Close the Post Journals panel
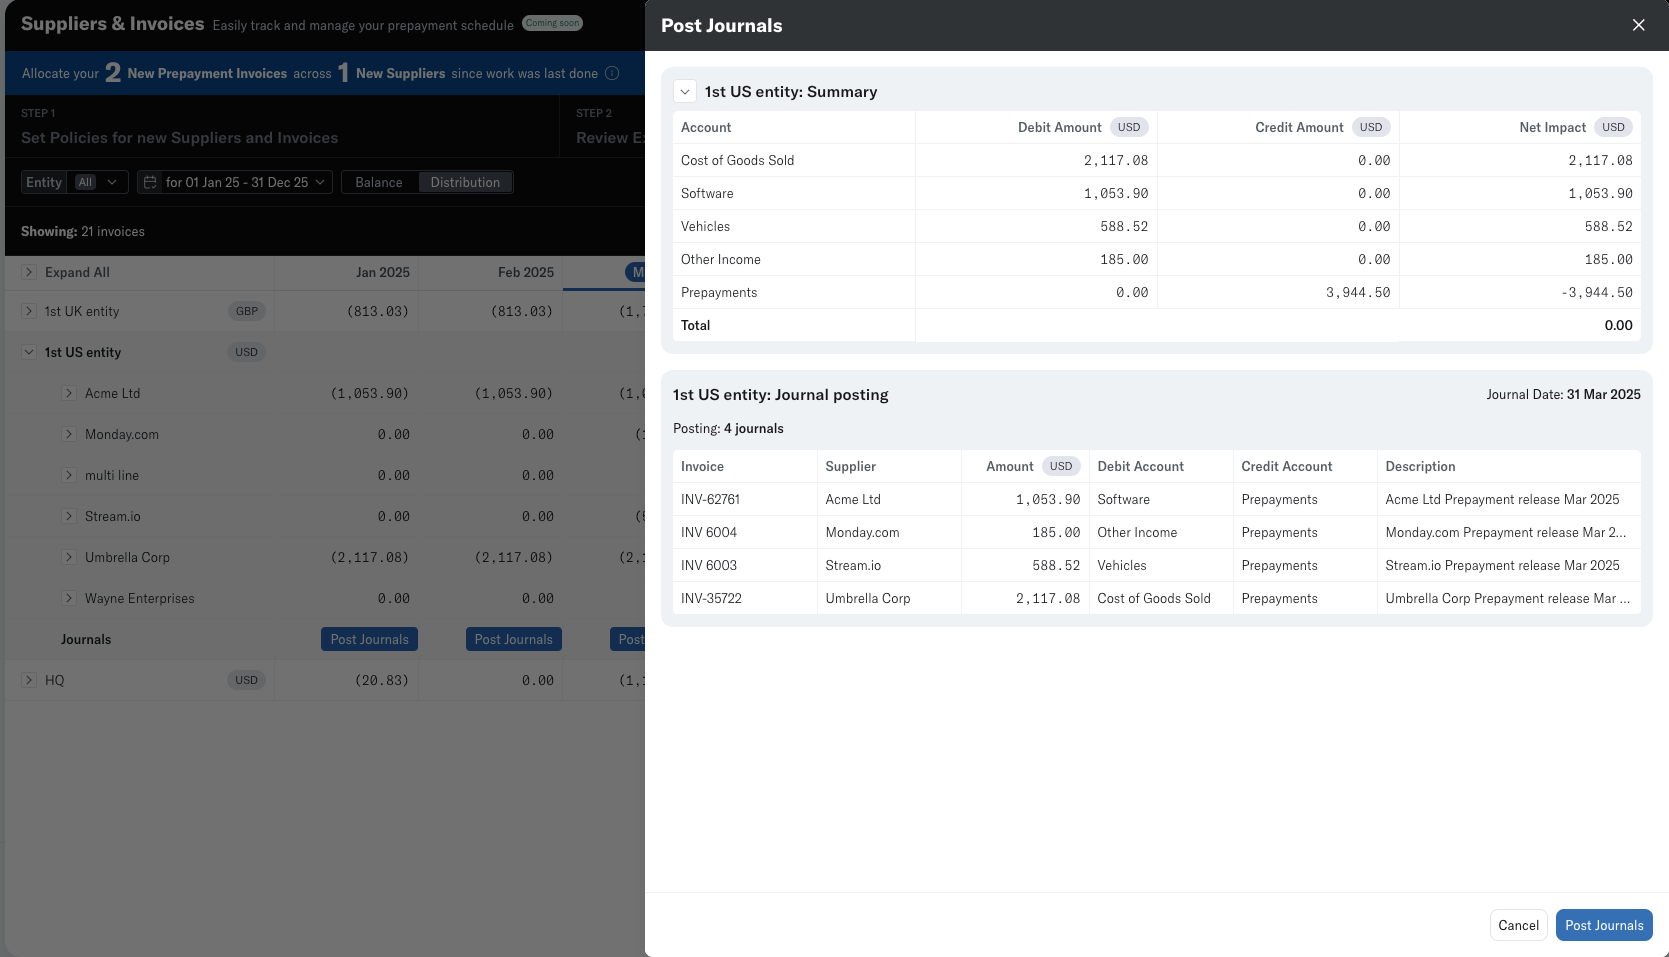Viewport: 1669px width, 957px height. click(x=1638, y=25)
